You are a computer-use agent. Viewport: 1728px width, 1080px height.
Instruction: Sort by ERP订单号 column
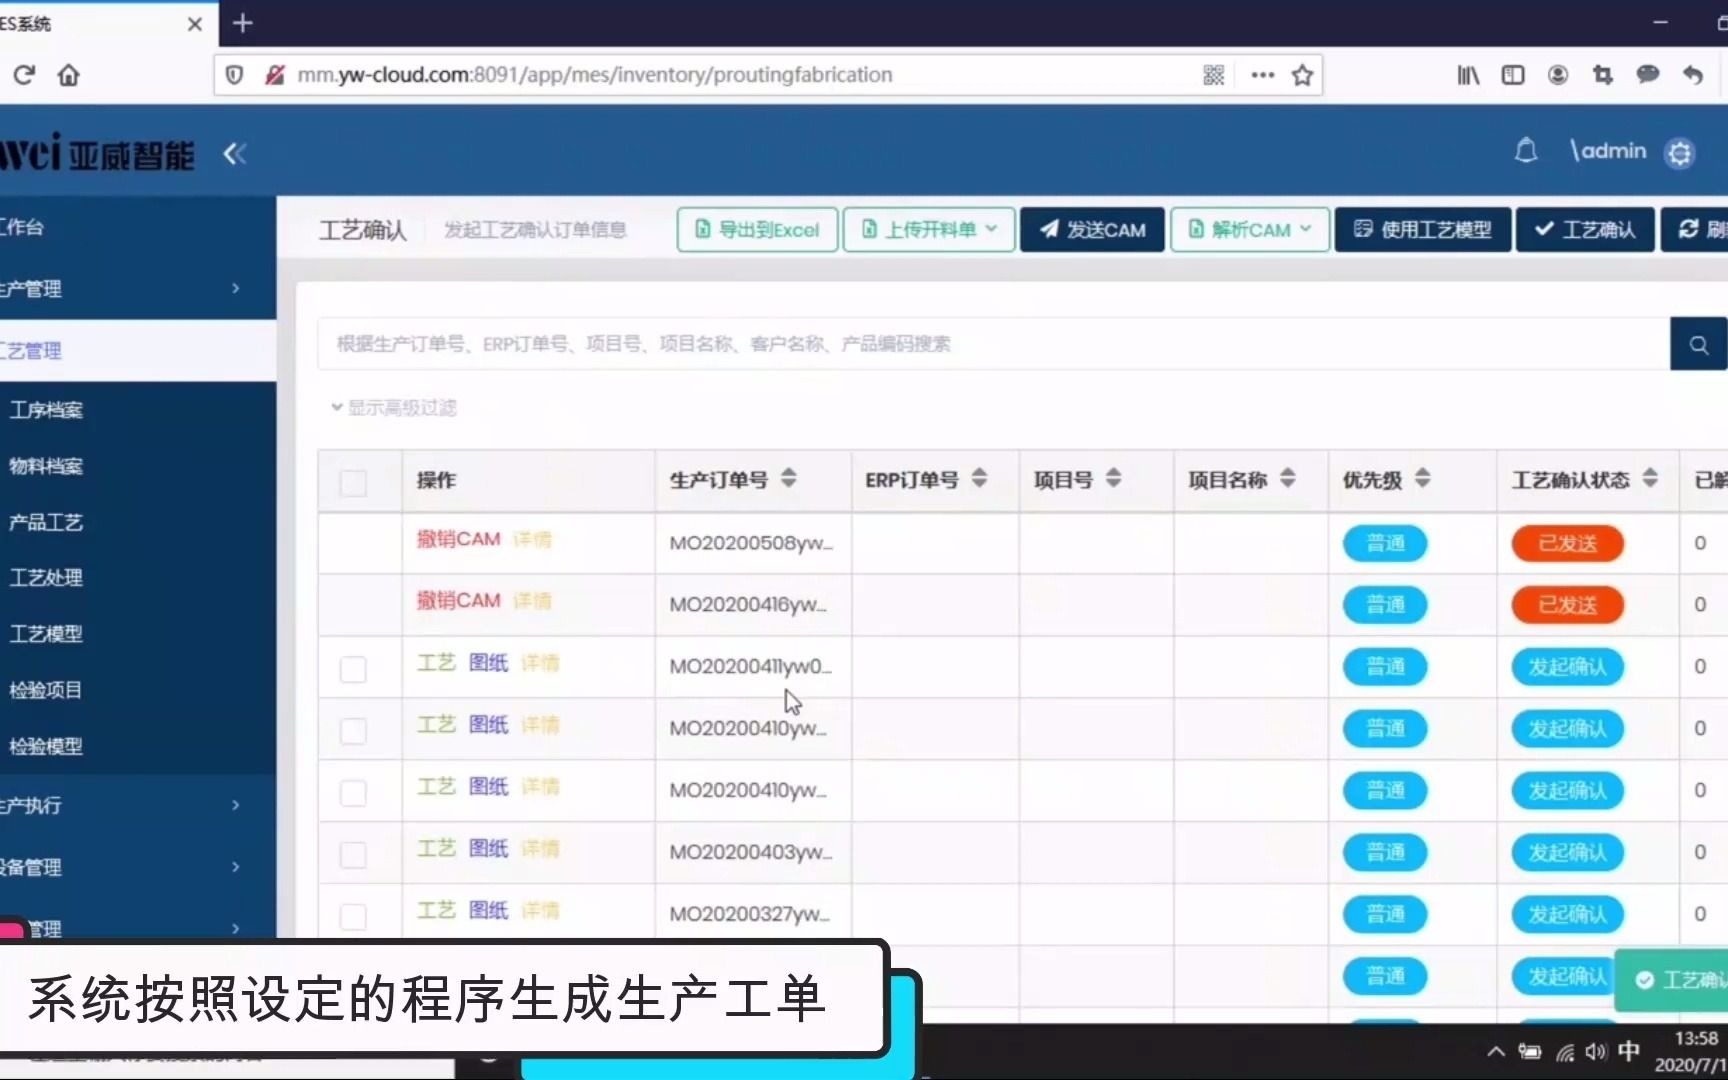point(980,478)
